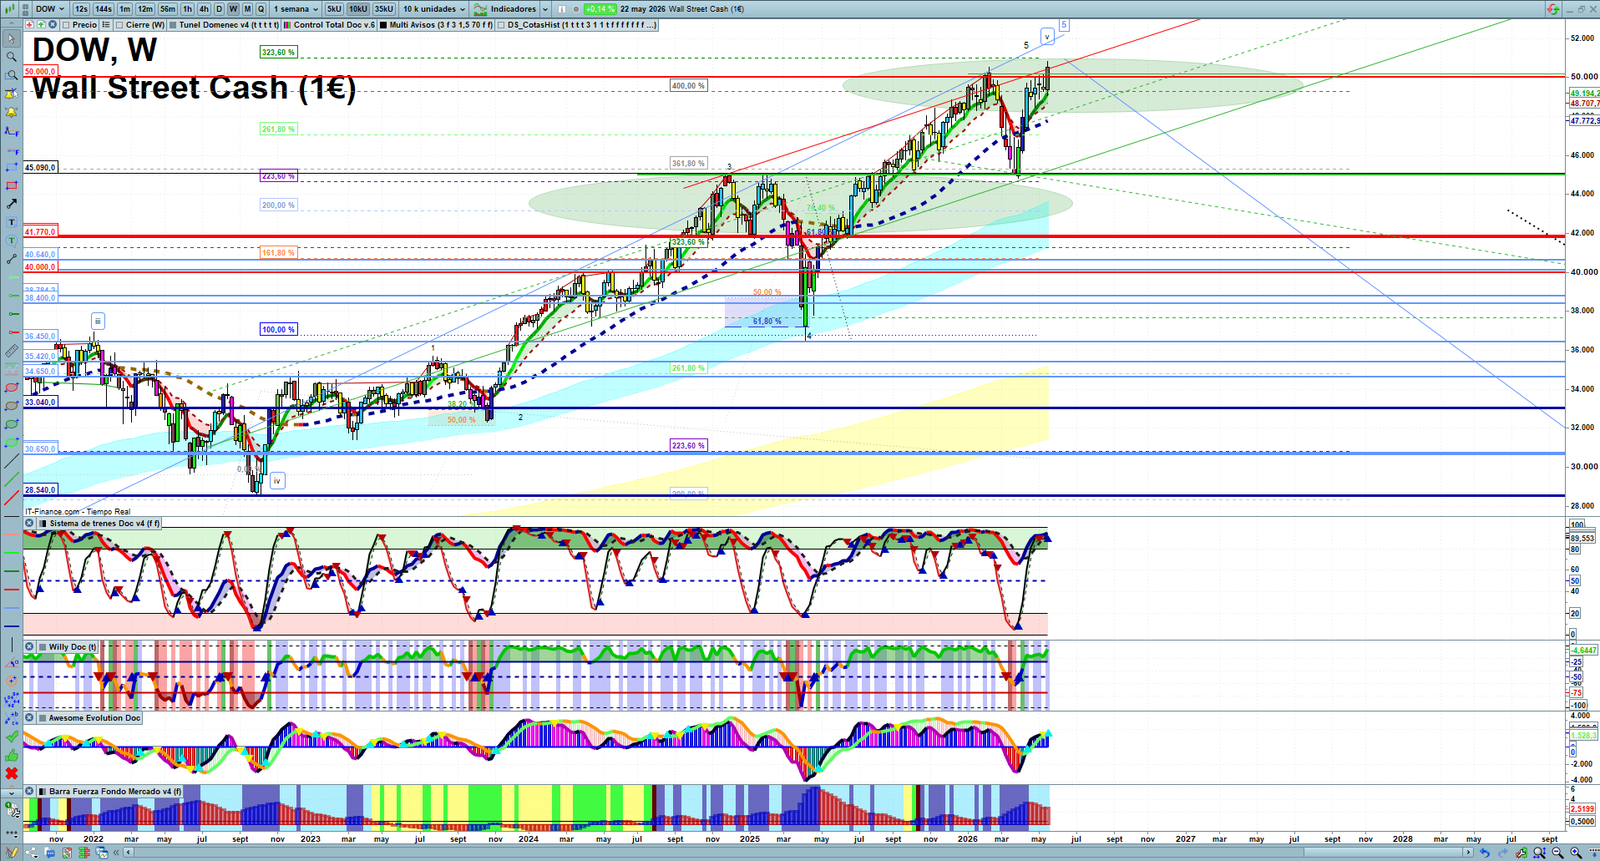Select the green speech-bubble text tool
The width and height of the screenshot is (1600, 861).
(x=12, y=240)
